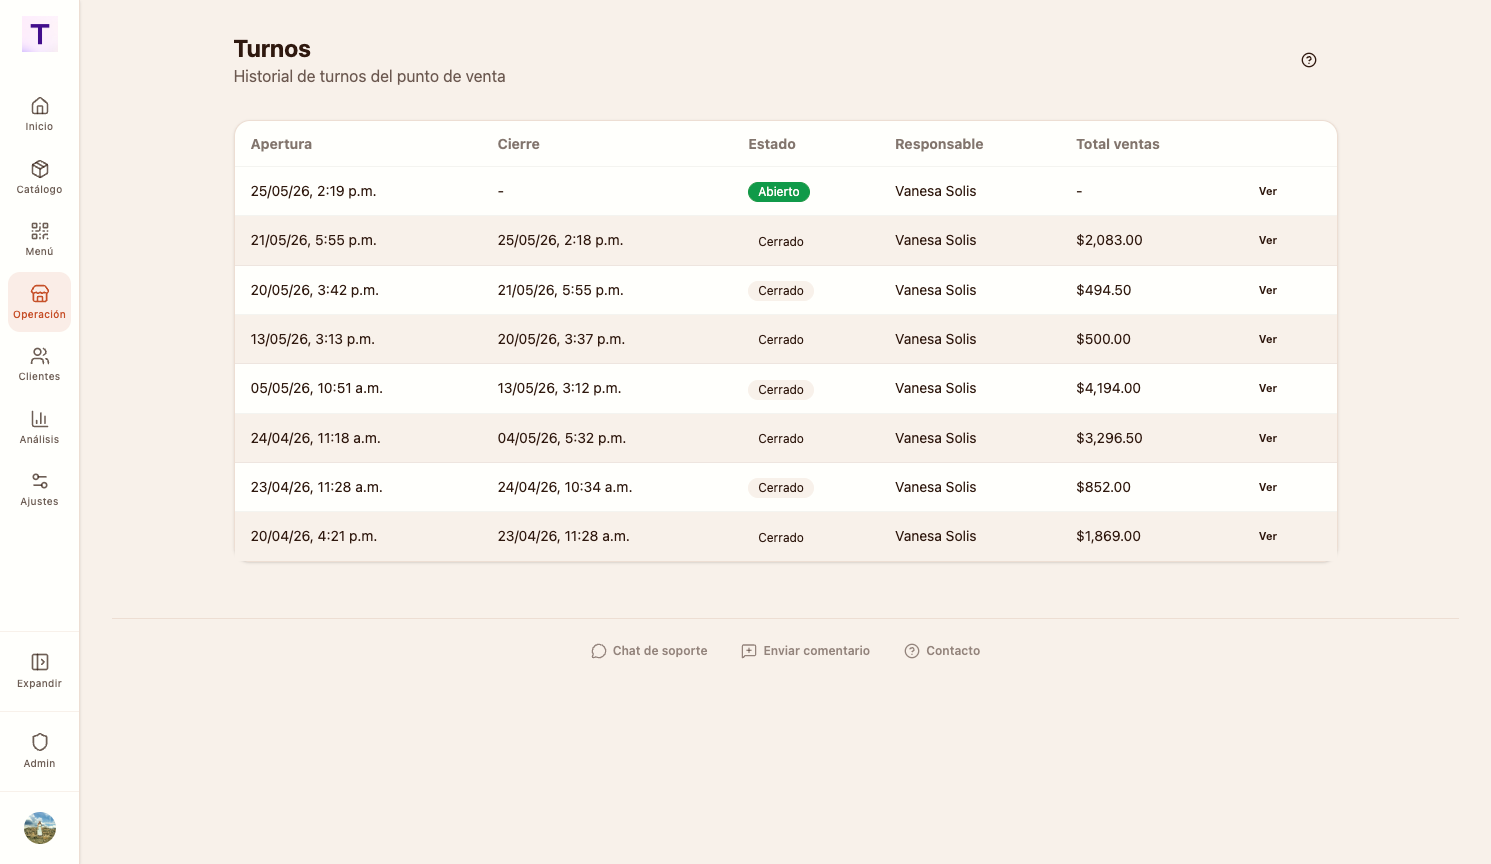This screenshot has width=1491, height=864.
Task: Click the user profile avatar
Action: [x=40, y=828]
